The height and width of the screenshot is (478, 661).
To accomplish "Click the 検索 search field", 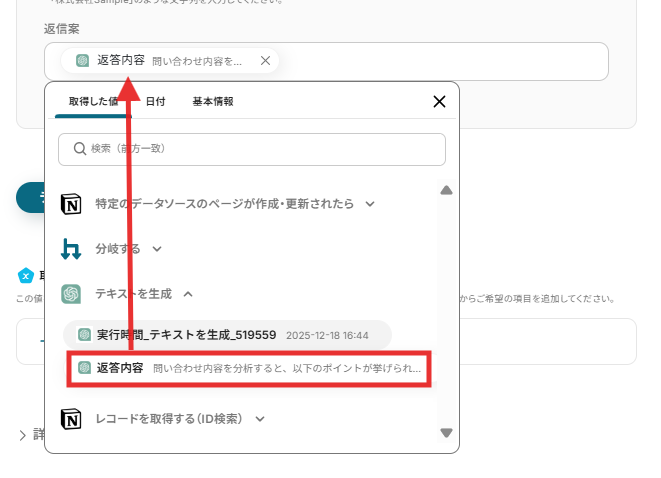I will [x=252, y=149].
